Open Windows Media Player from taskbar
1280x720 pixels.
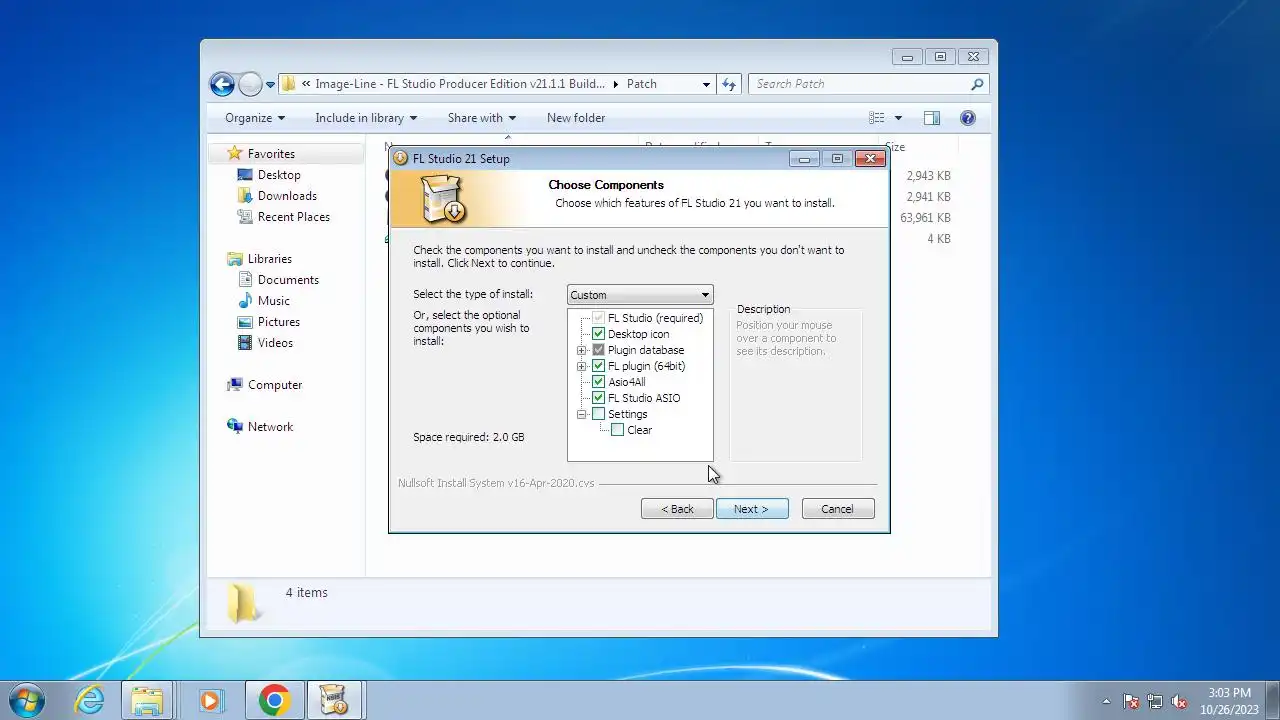(x=210, y=700)
